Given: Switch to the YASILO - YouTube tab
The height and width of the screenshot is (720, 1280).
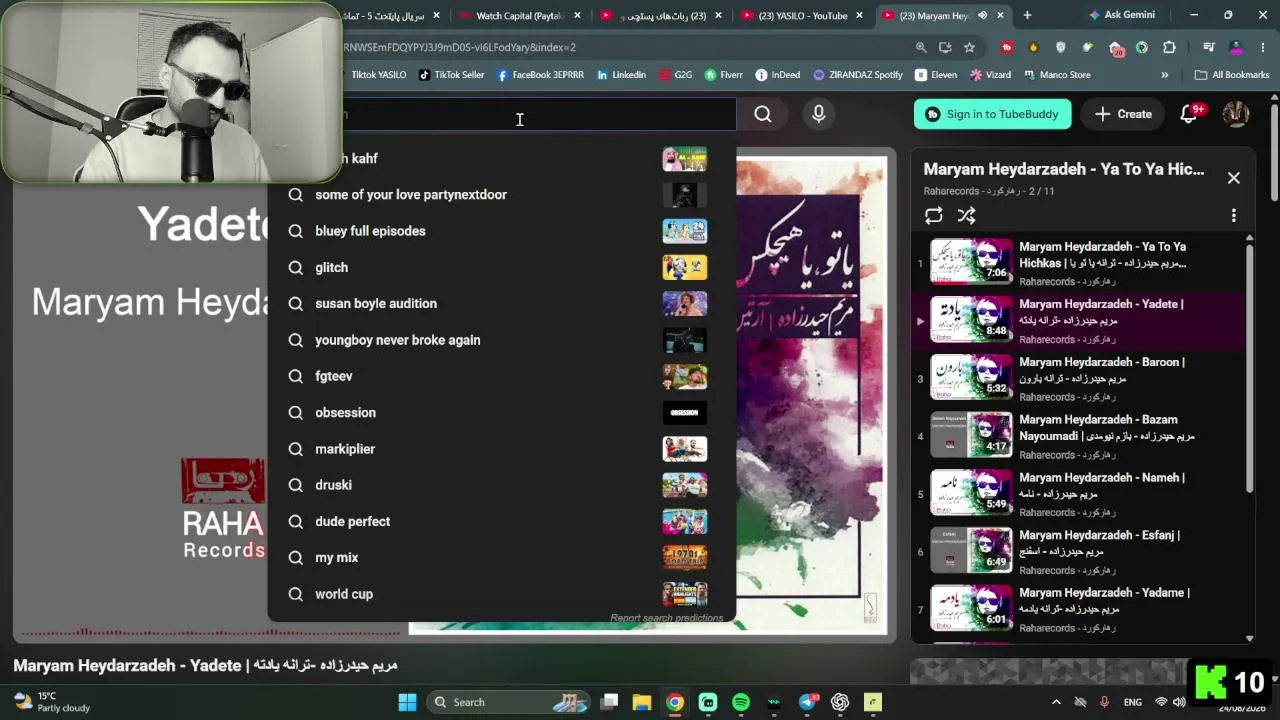Looking at the screenshot, I should [x=802, y=15].
